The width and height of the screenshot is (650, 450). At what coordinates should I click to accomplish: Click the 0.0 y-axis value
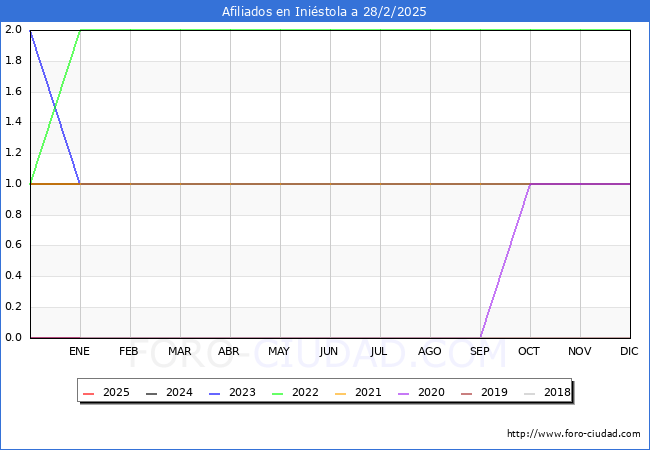13,337
